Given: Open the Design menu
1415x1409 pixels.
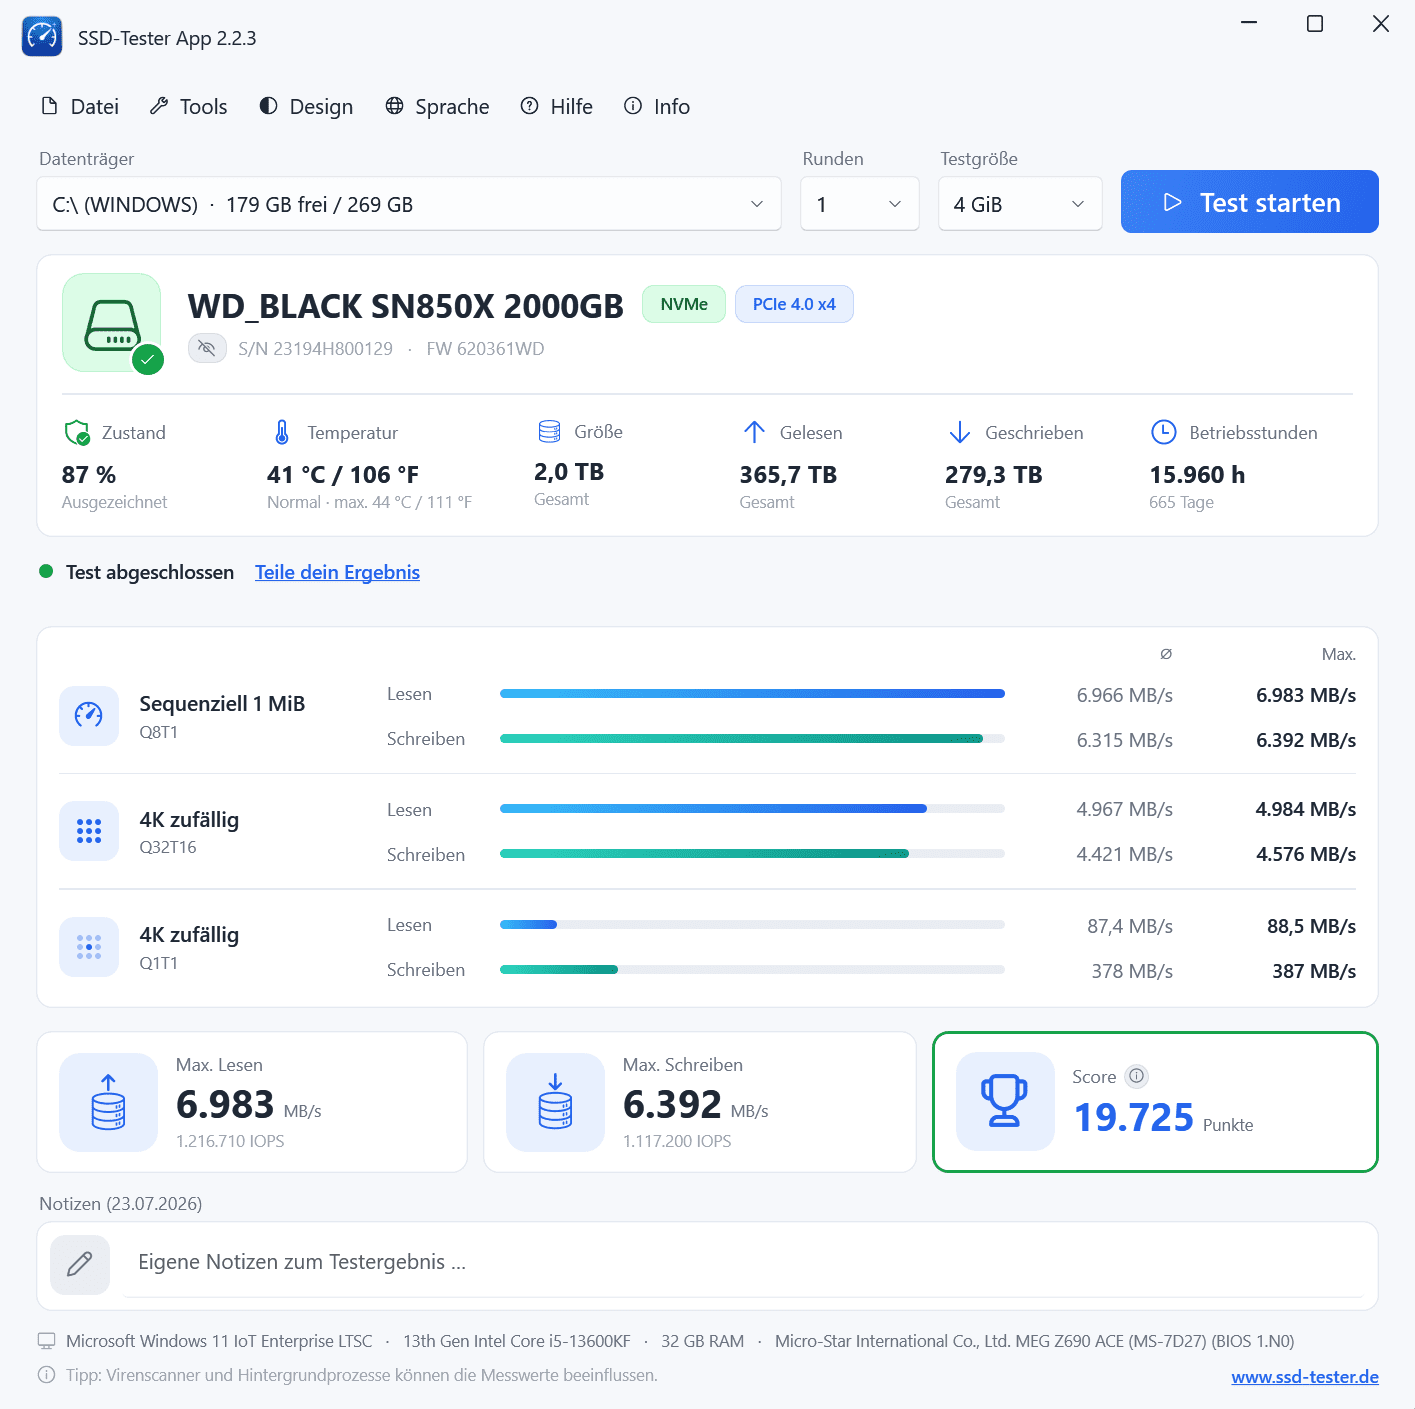Looking at the screenshot, I should pyautogui.click(x=306, y=106).
